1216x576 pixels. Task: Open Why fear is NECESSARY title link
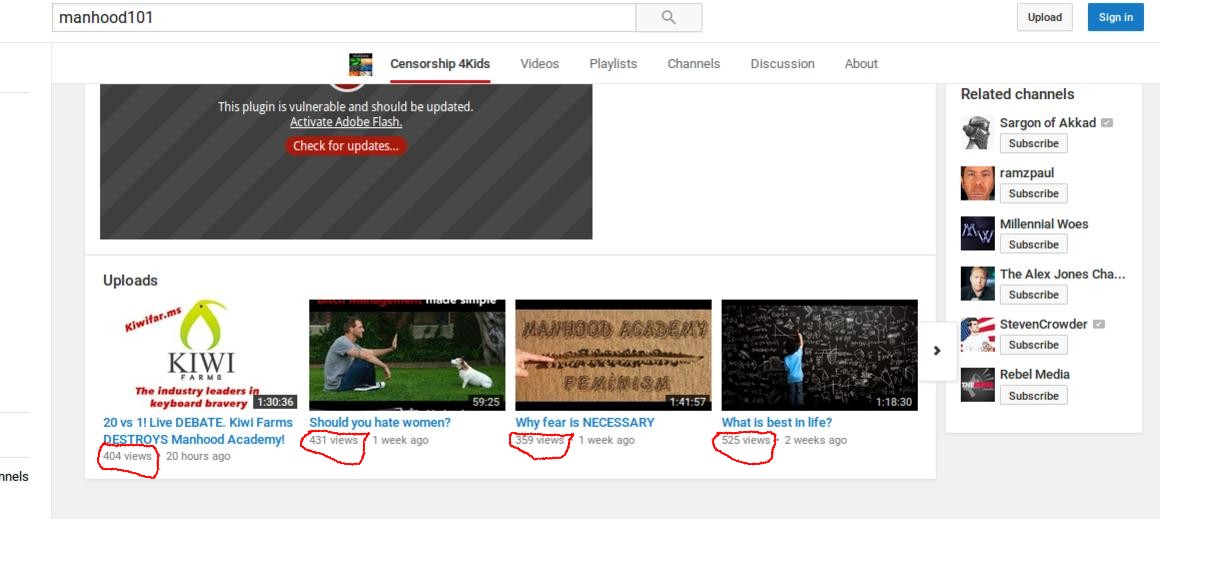(x=585, y=422)
